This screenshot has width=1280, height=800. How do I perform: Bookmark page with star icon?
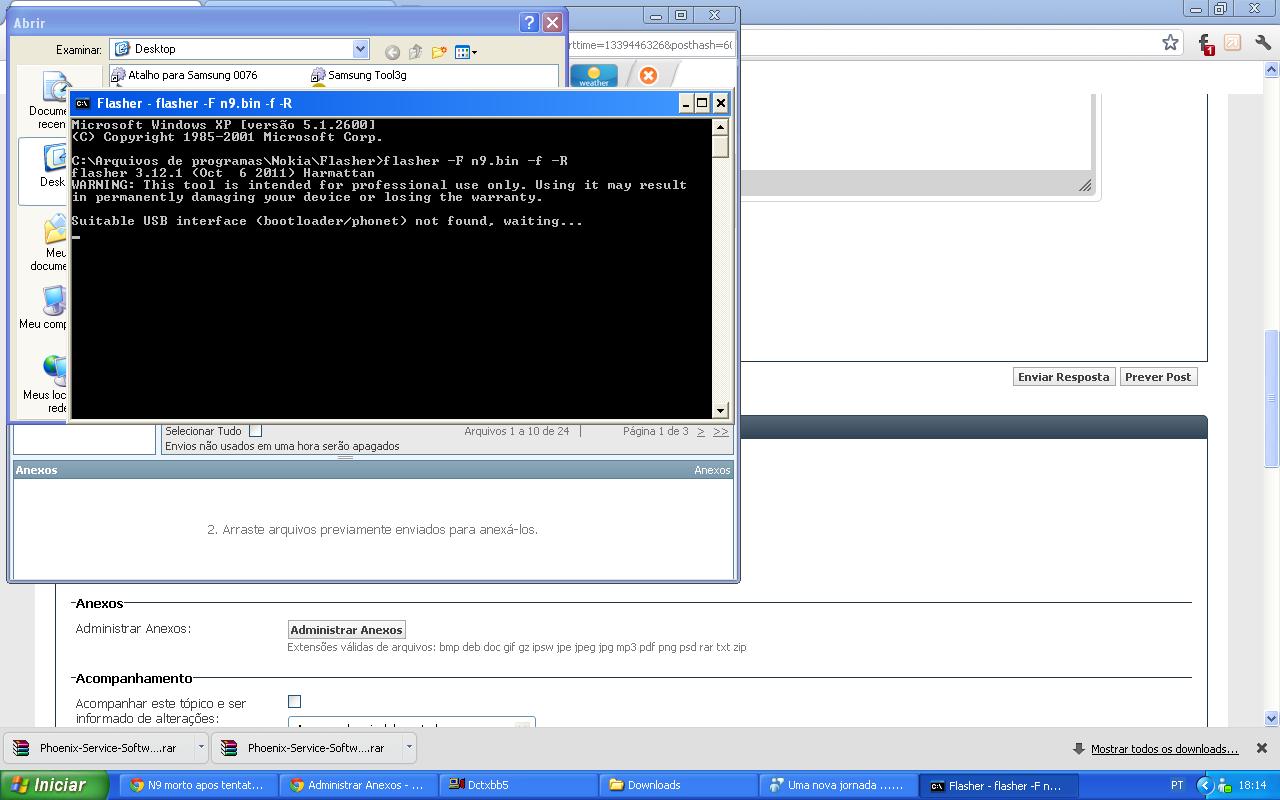tap(1170, 42)
